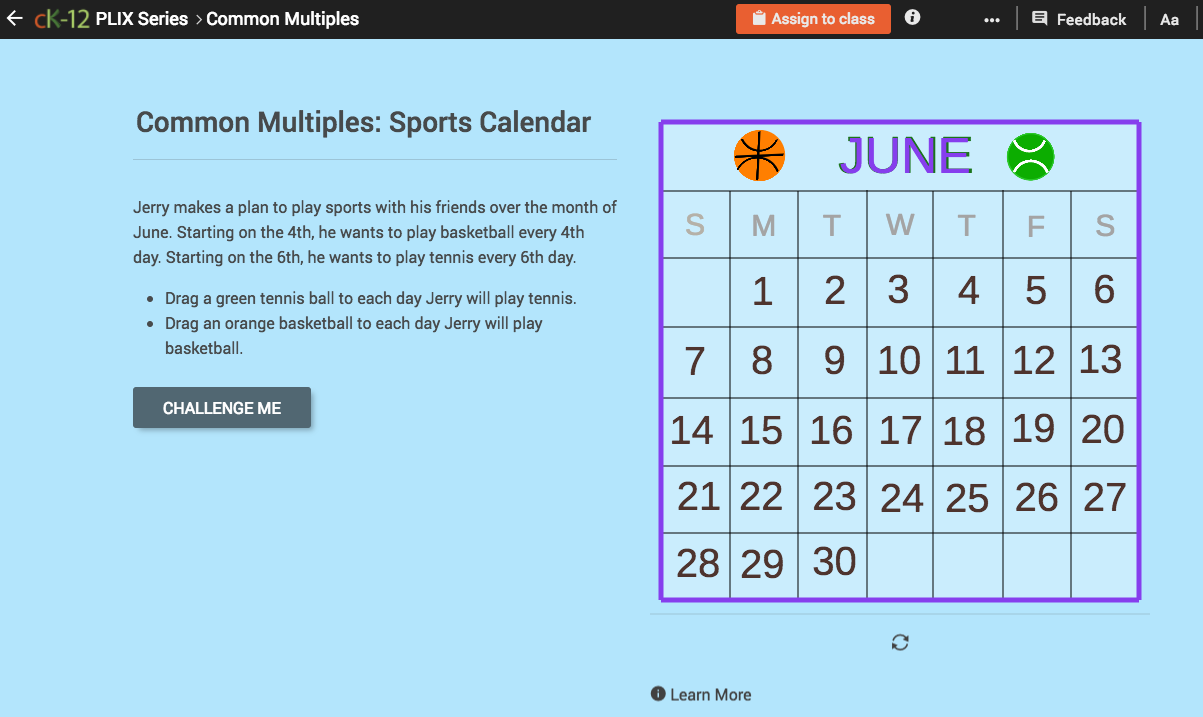Click the Assign to class button

point(813,18)
